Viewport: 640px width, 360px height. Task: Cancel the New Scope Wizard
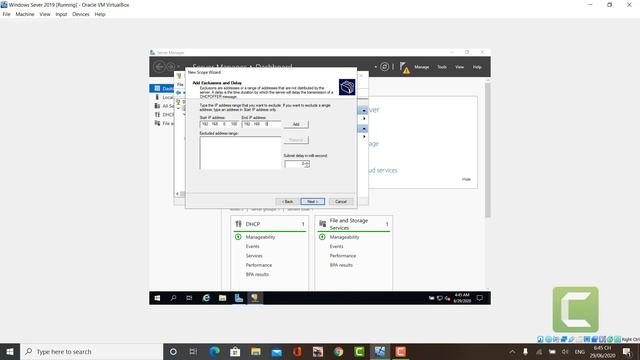(x=341, y=202)
